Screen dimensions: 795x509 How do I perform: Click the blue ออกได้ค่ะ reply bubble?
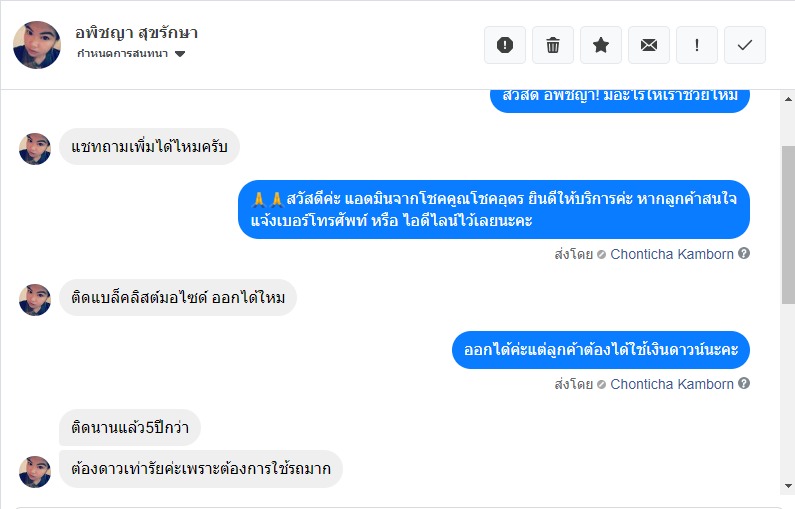(x=600, y=350)
